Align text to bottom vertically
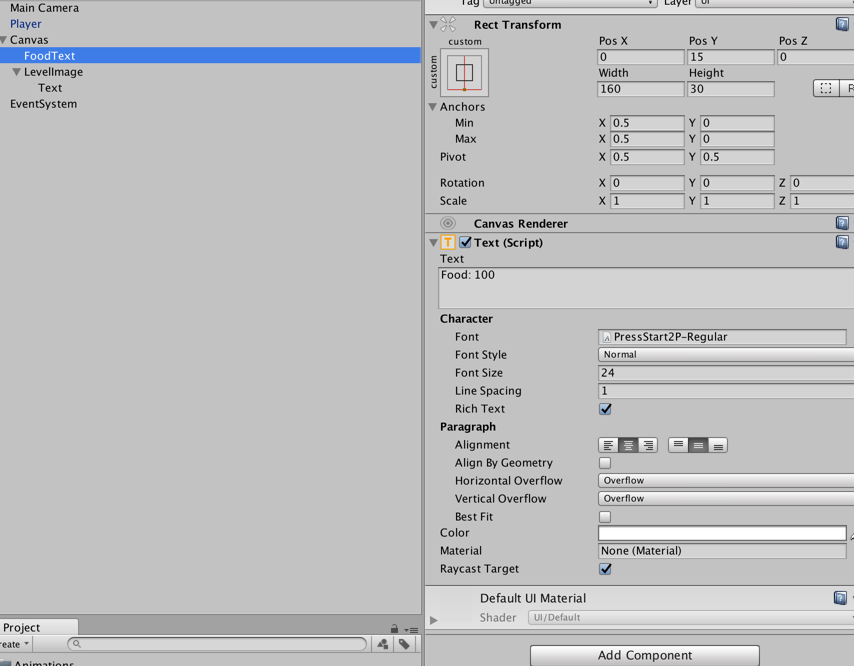Viewport: 854px width, 666px height. click(x=718, y=445)
